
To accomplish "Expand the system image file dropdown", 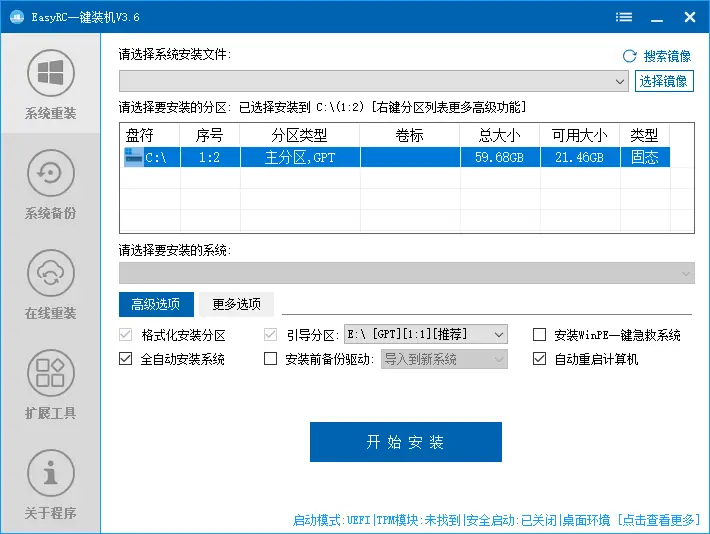I will (620, 81).
